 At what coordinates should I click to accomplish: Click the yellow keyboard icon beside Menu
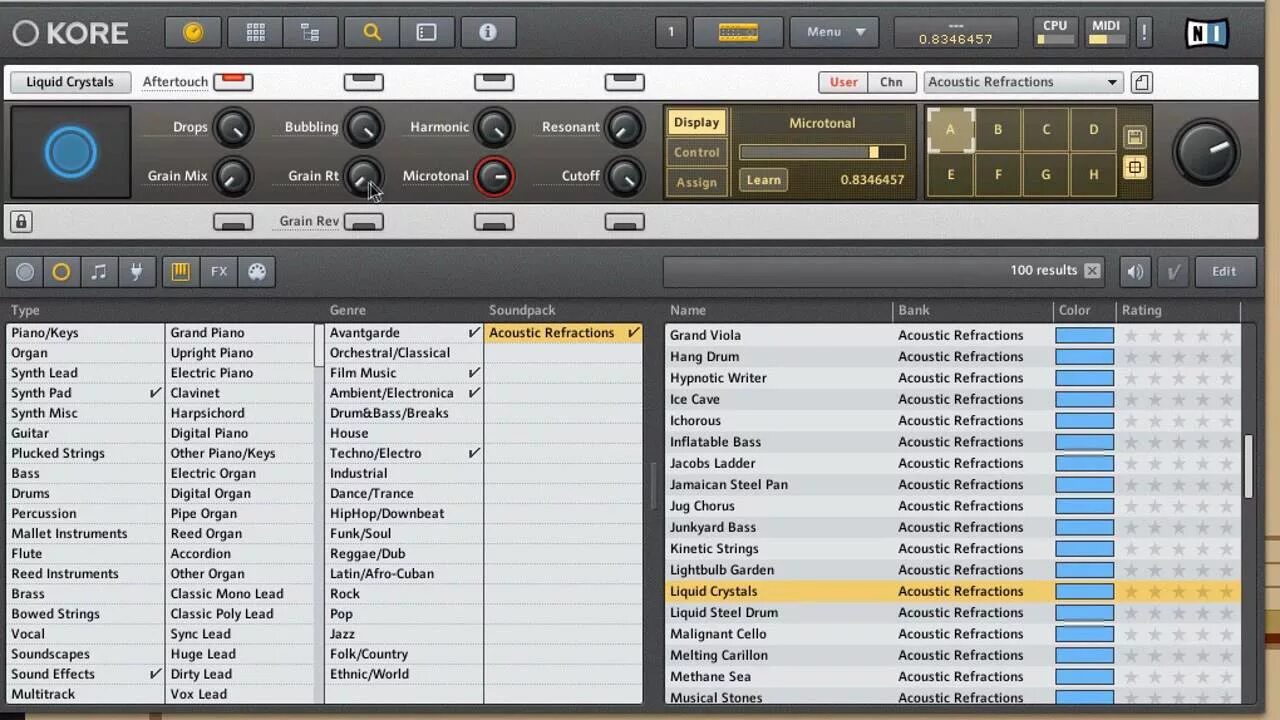point(738,32)
